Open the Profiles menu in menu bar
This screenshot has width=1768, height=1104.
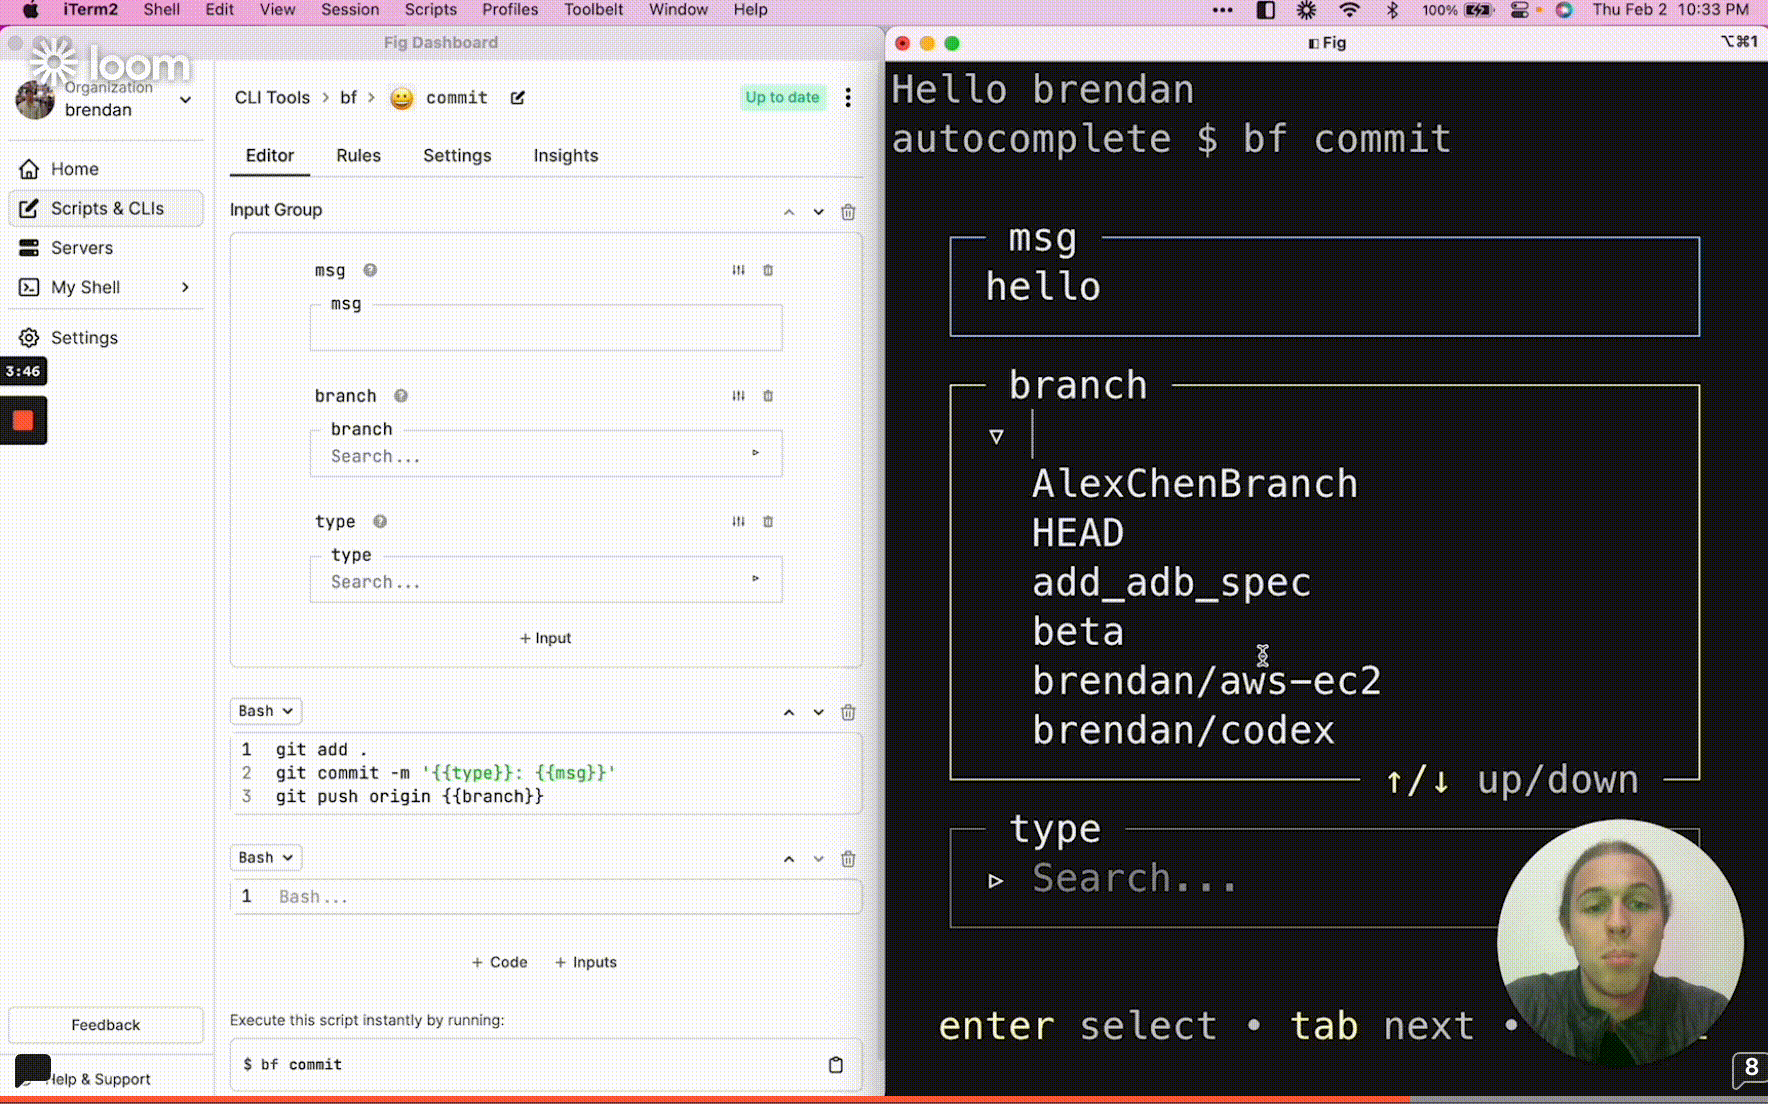(x=510, y=10)
